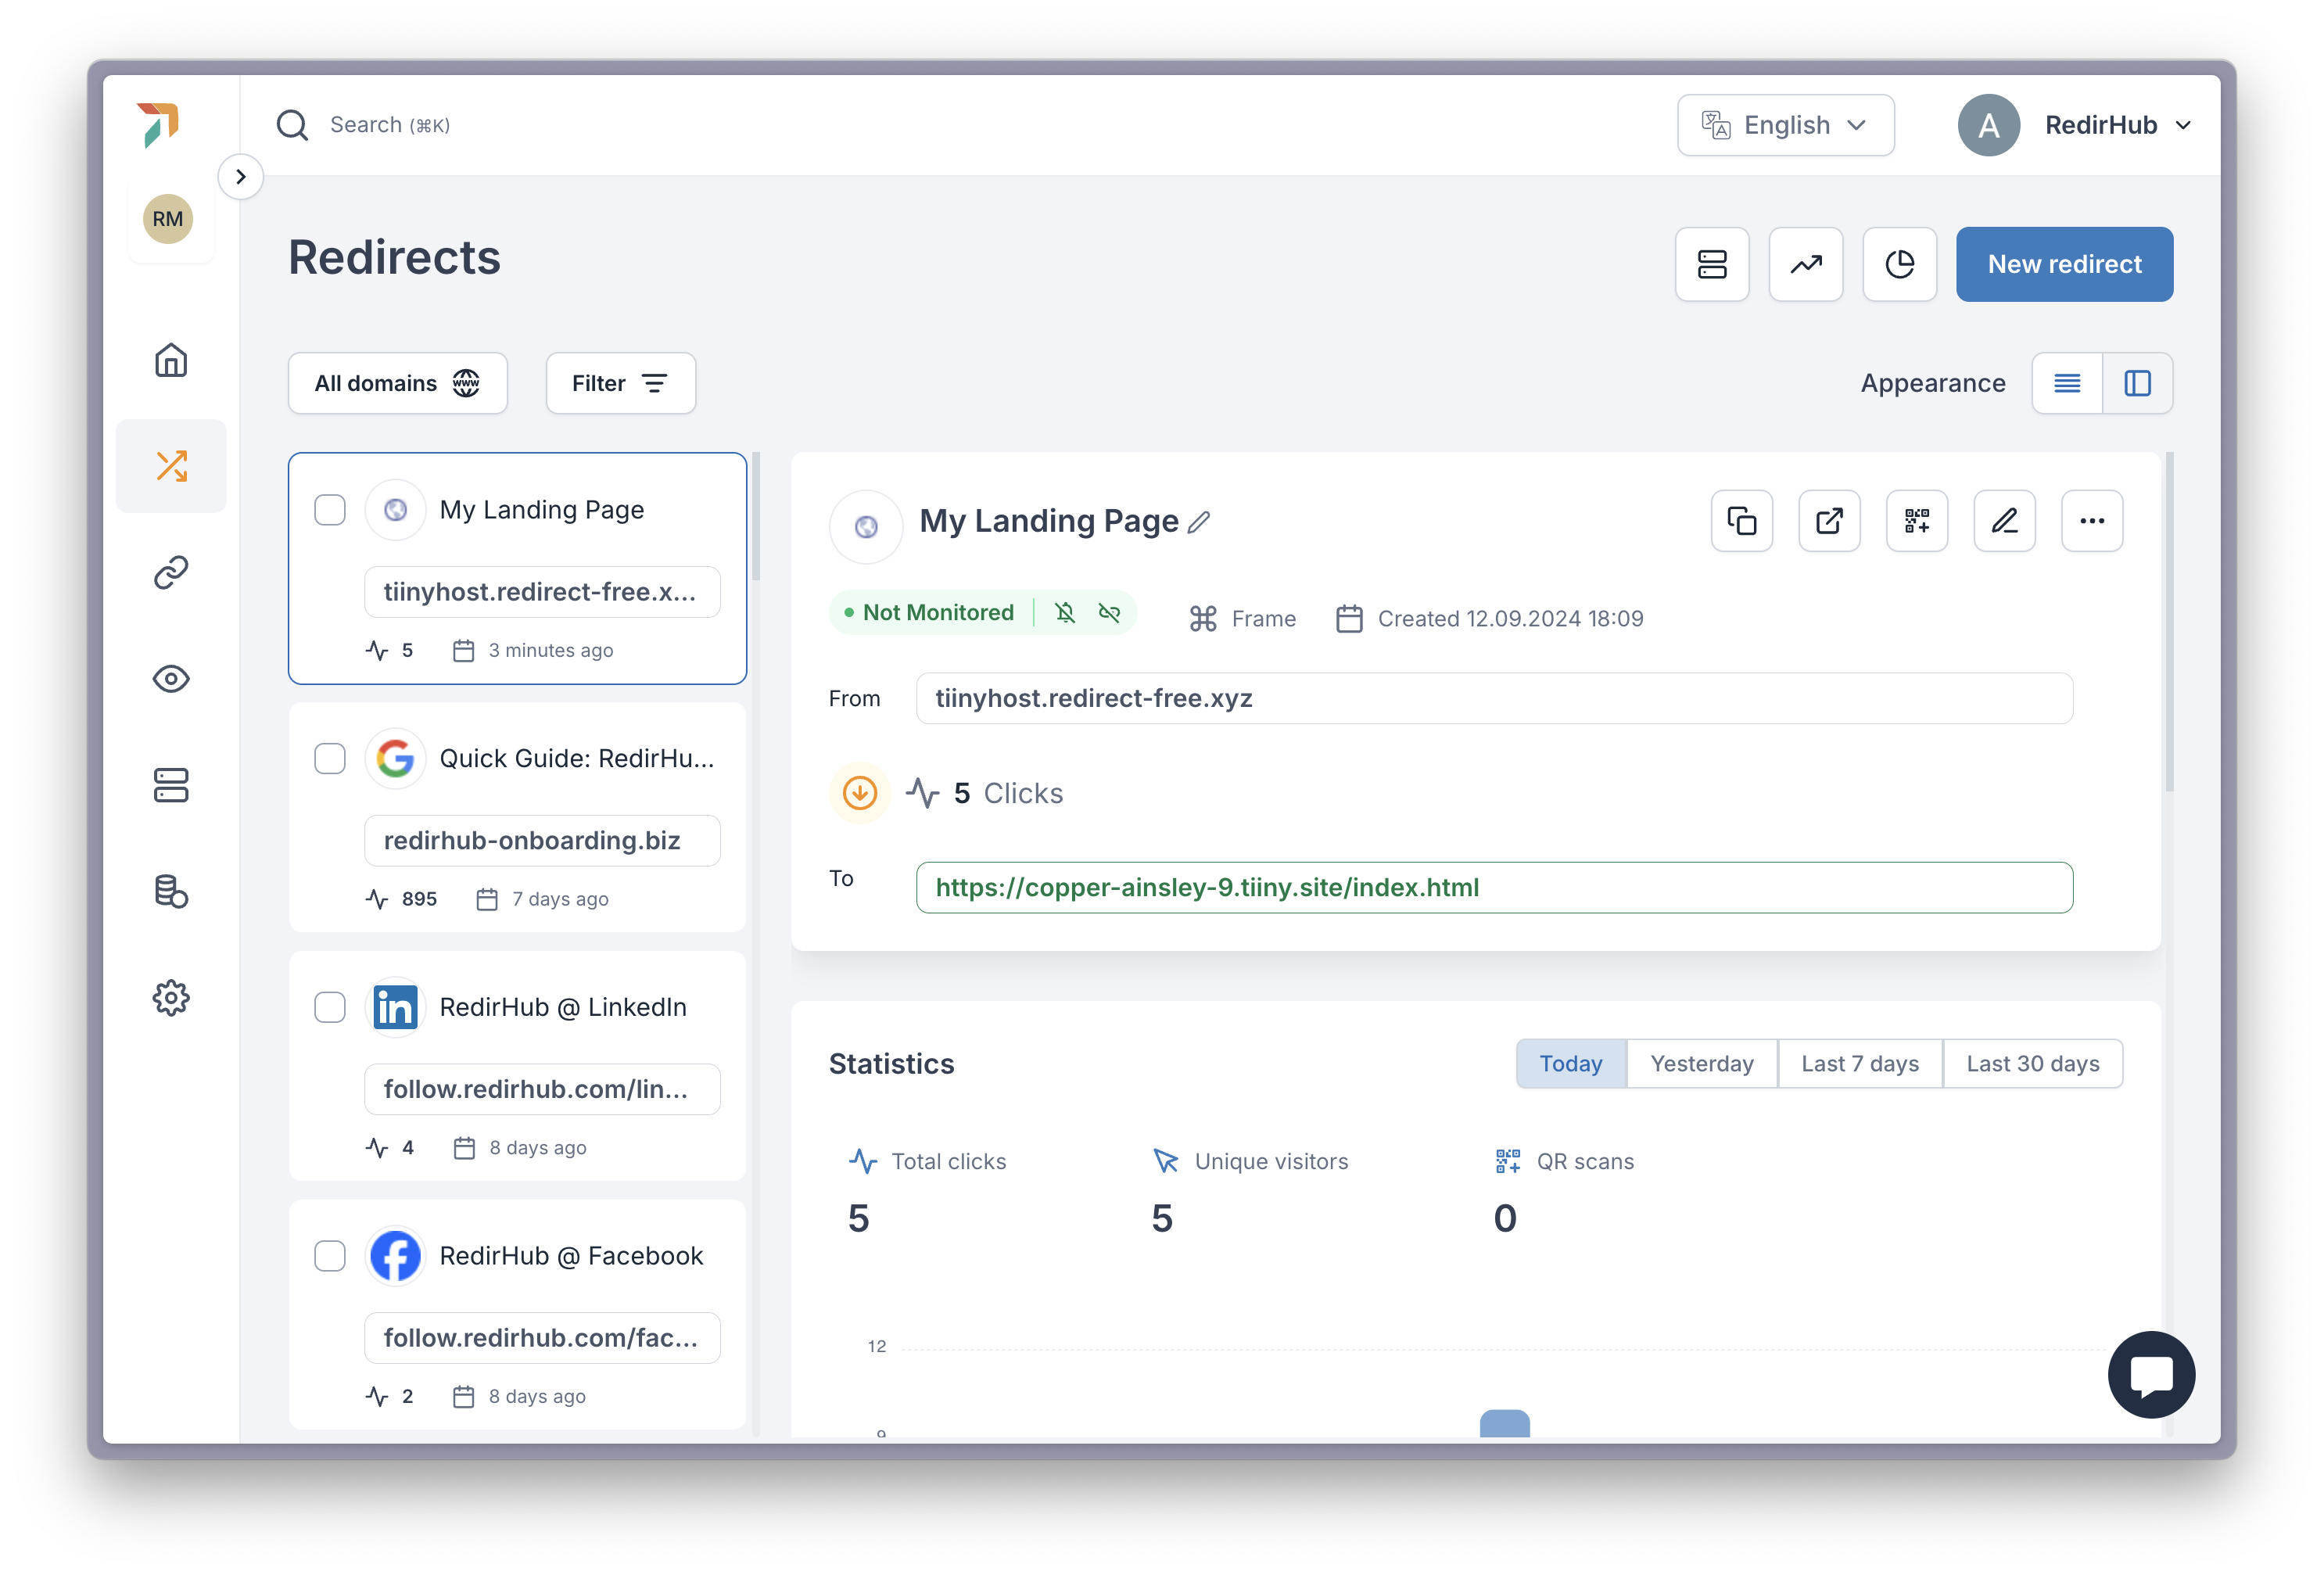
Task: Switch statistics to the Yesterday tab
Action: click(x=1701, y=1063)
